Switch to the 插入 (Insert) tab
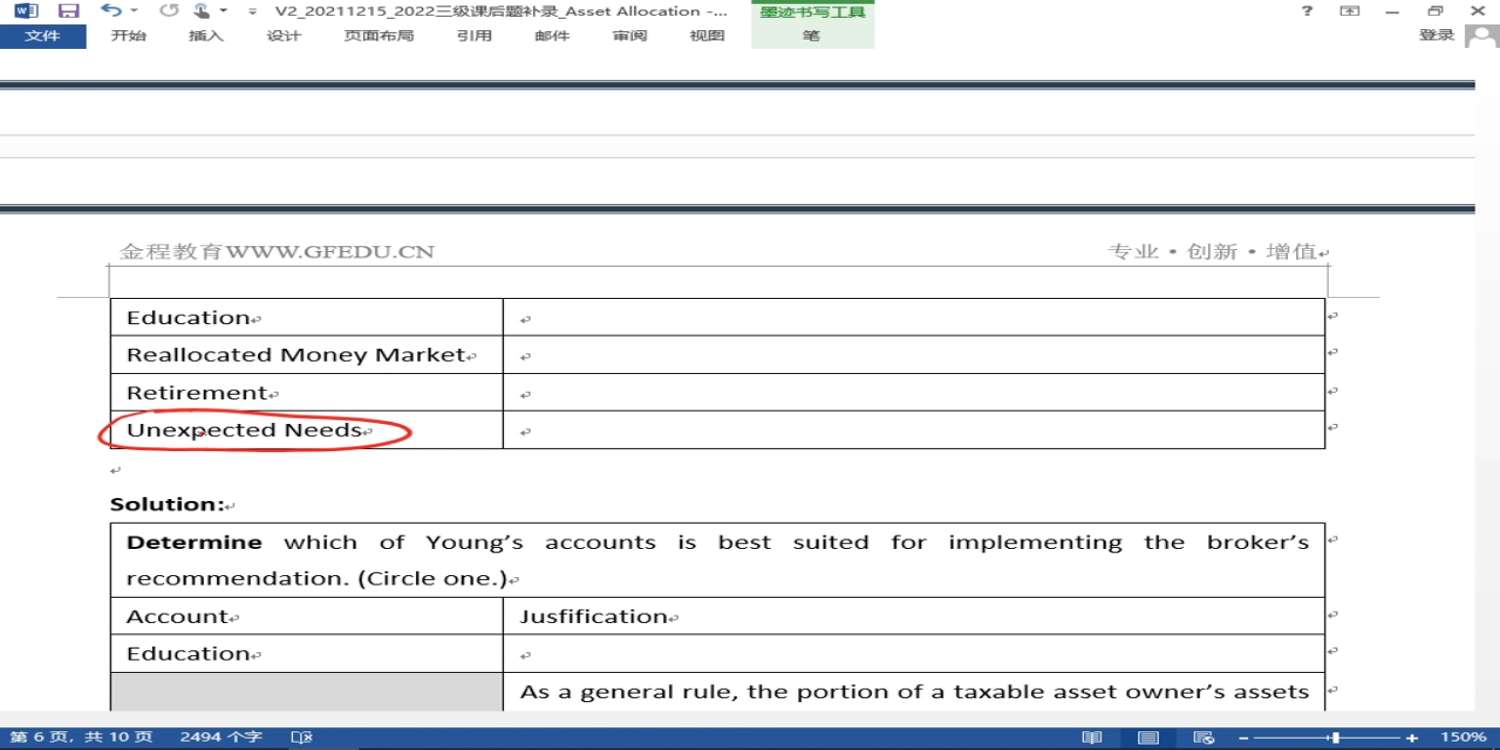The image size is (1500, 750). [206, 36]
